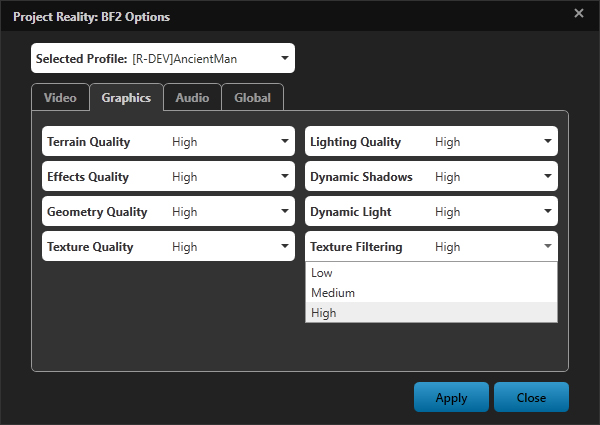Screen dimensions: 600x425
Task: Choose Low in Texture Filtering list
Action: (x=431, y=273)
